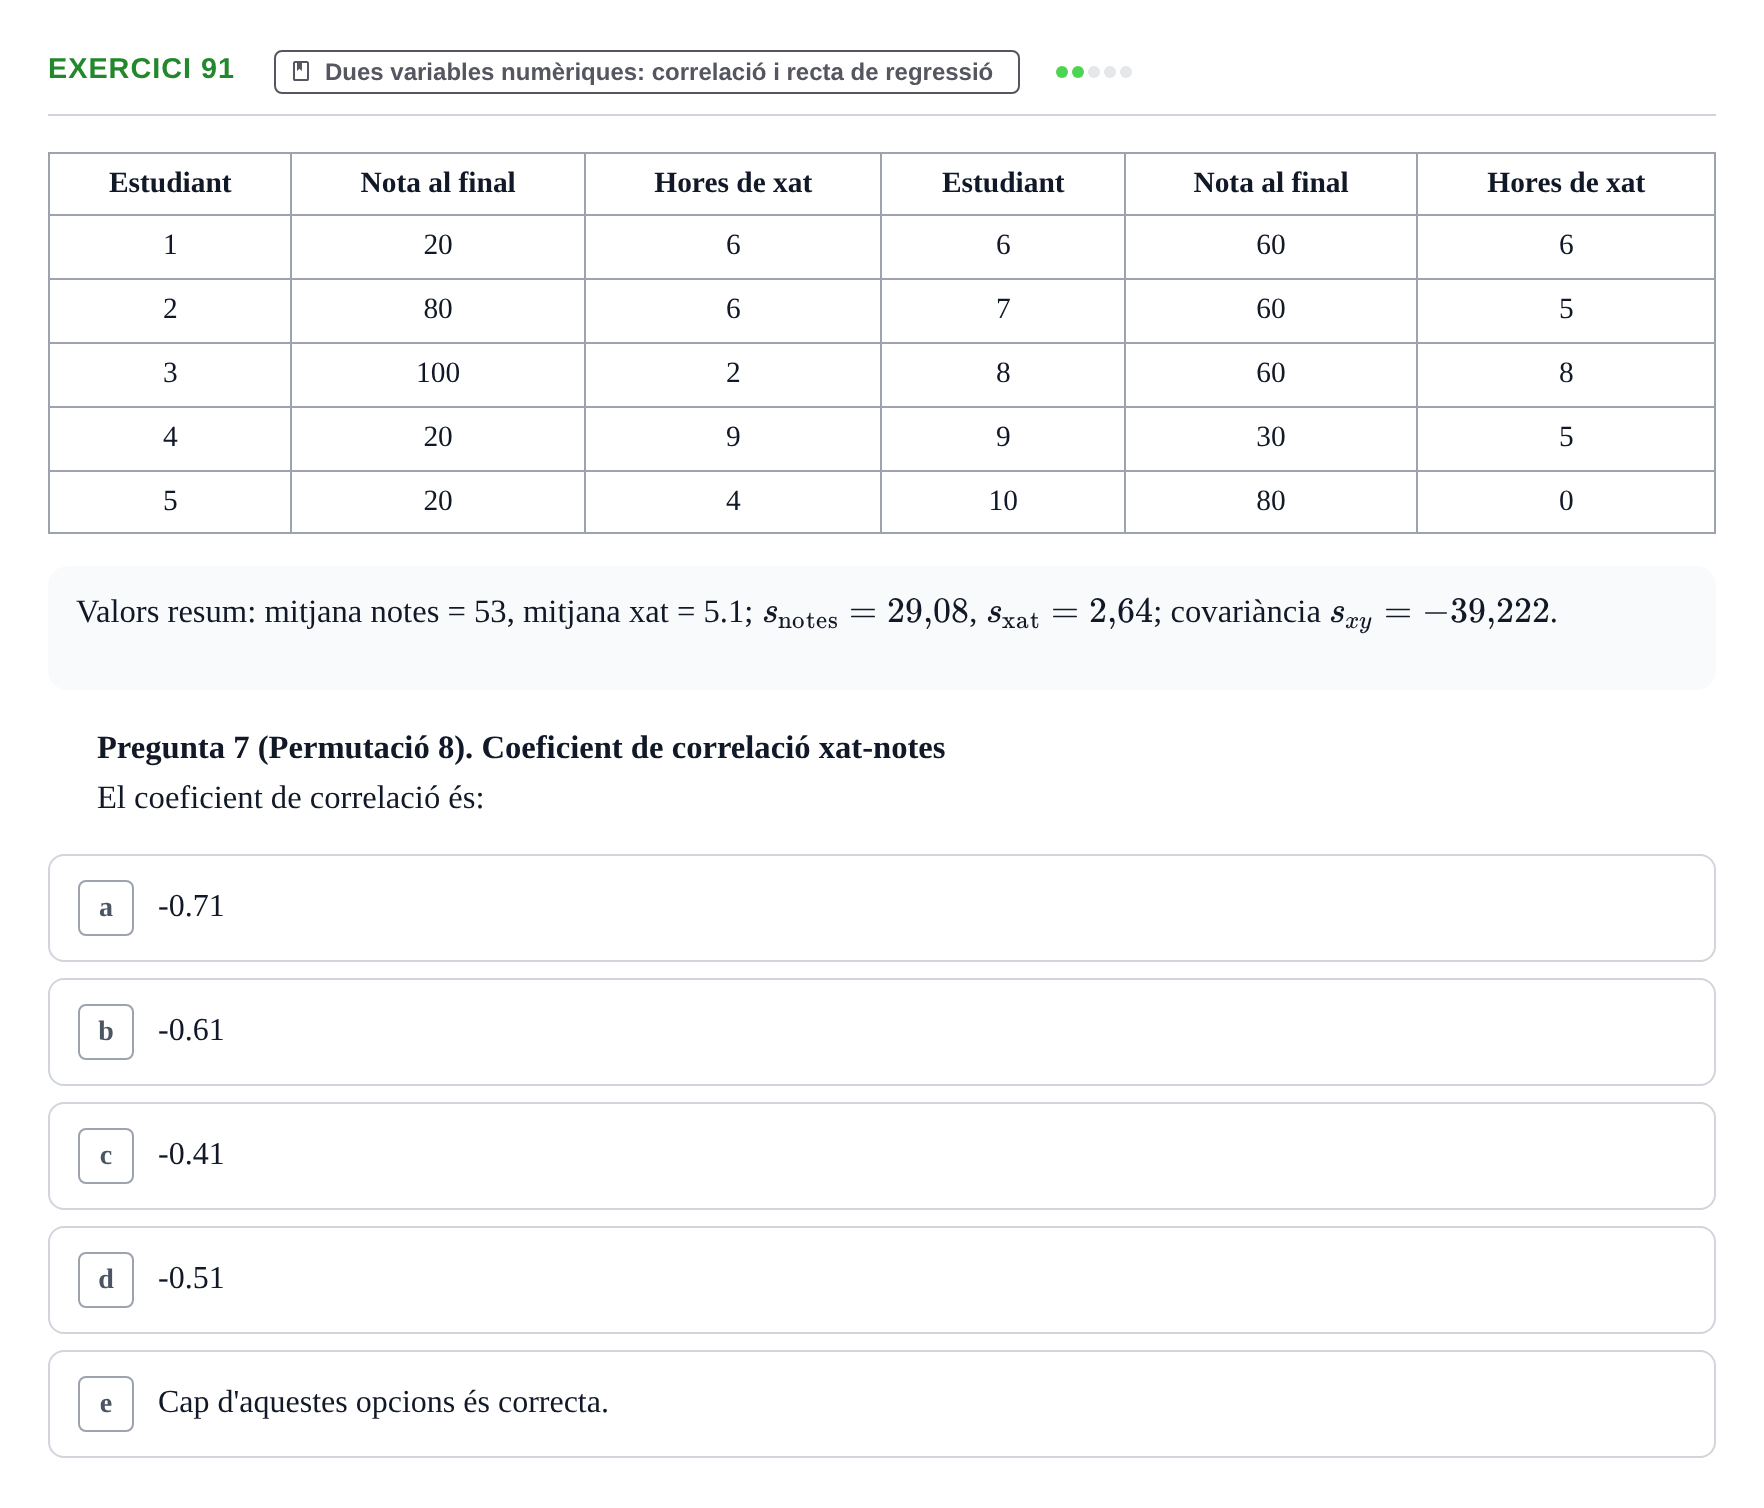Click the green difficulty dots indicator

[x=1094, y=72]
